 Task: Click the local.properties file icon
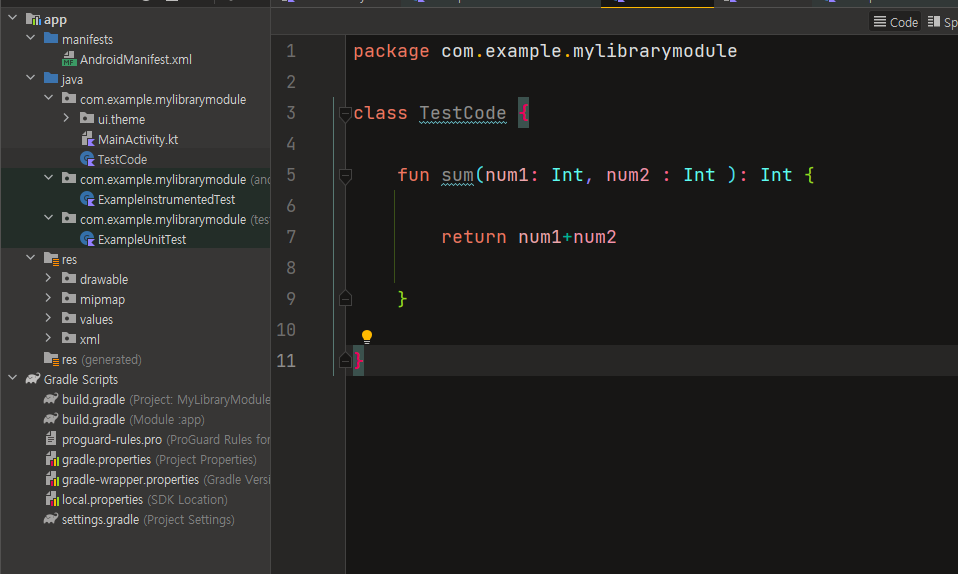pos(52,499)
